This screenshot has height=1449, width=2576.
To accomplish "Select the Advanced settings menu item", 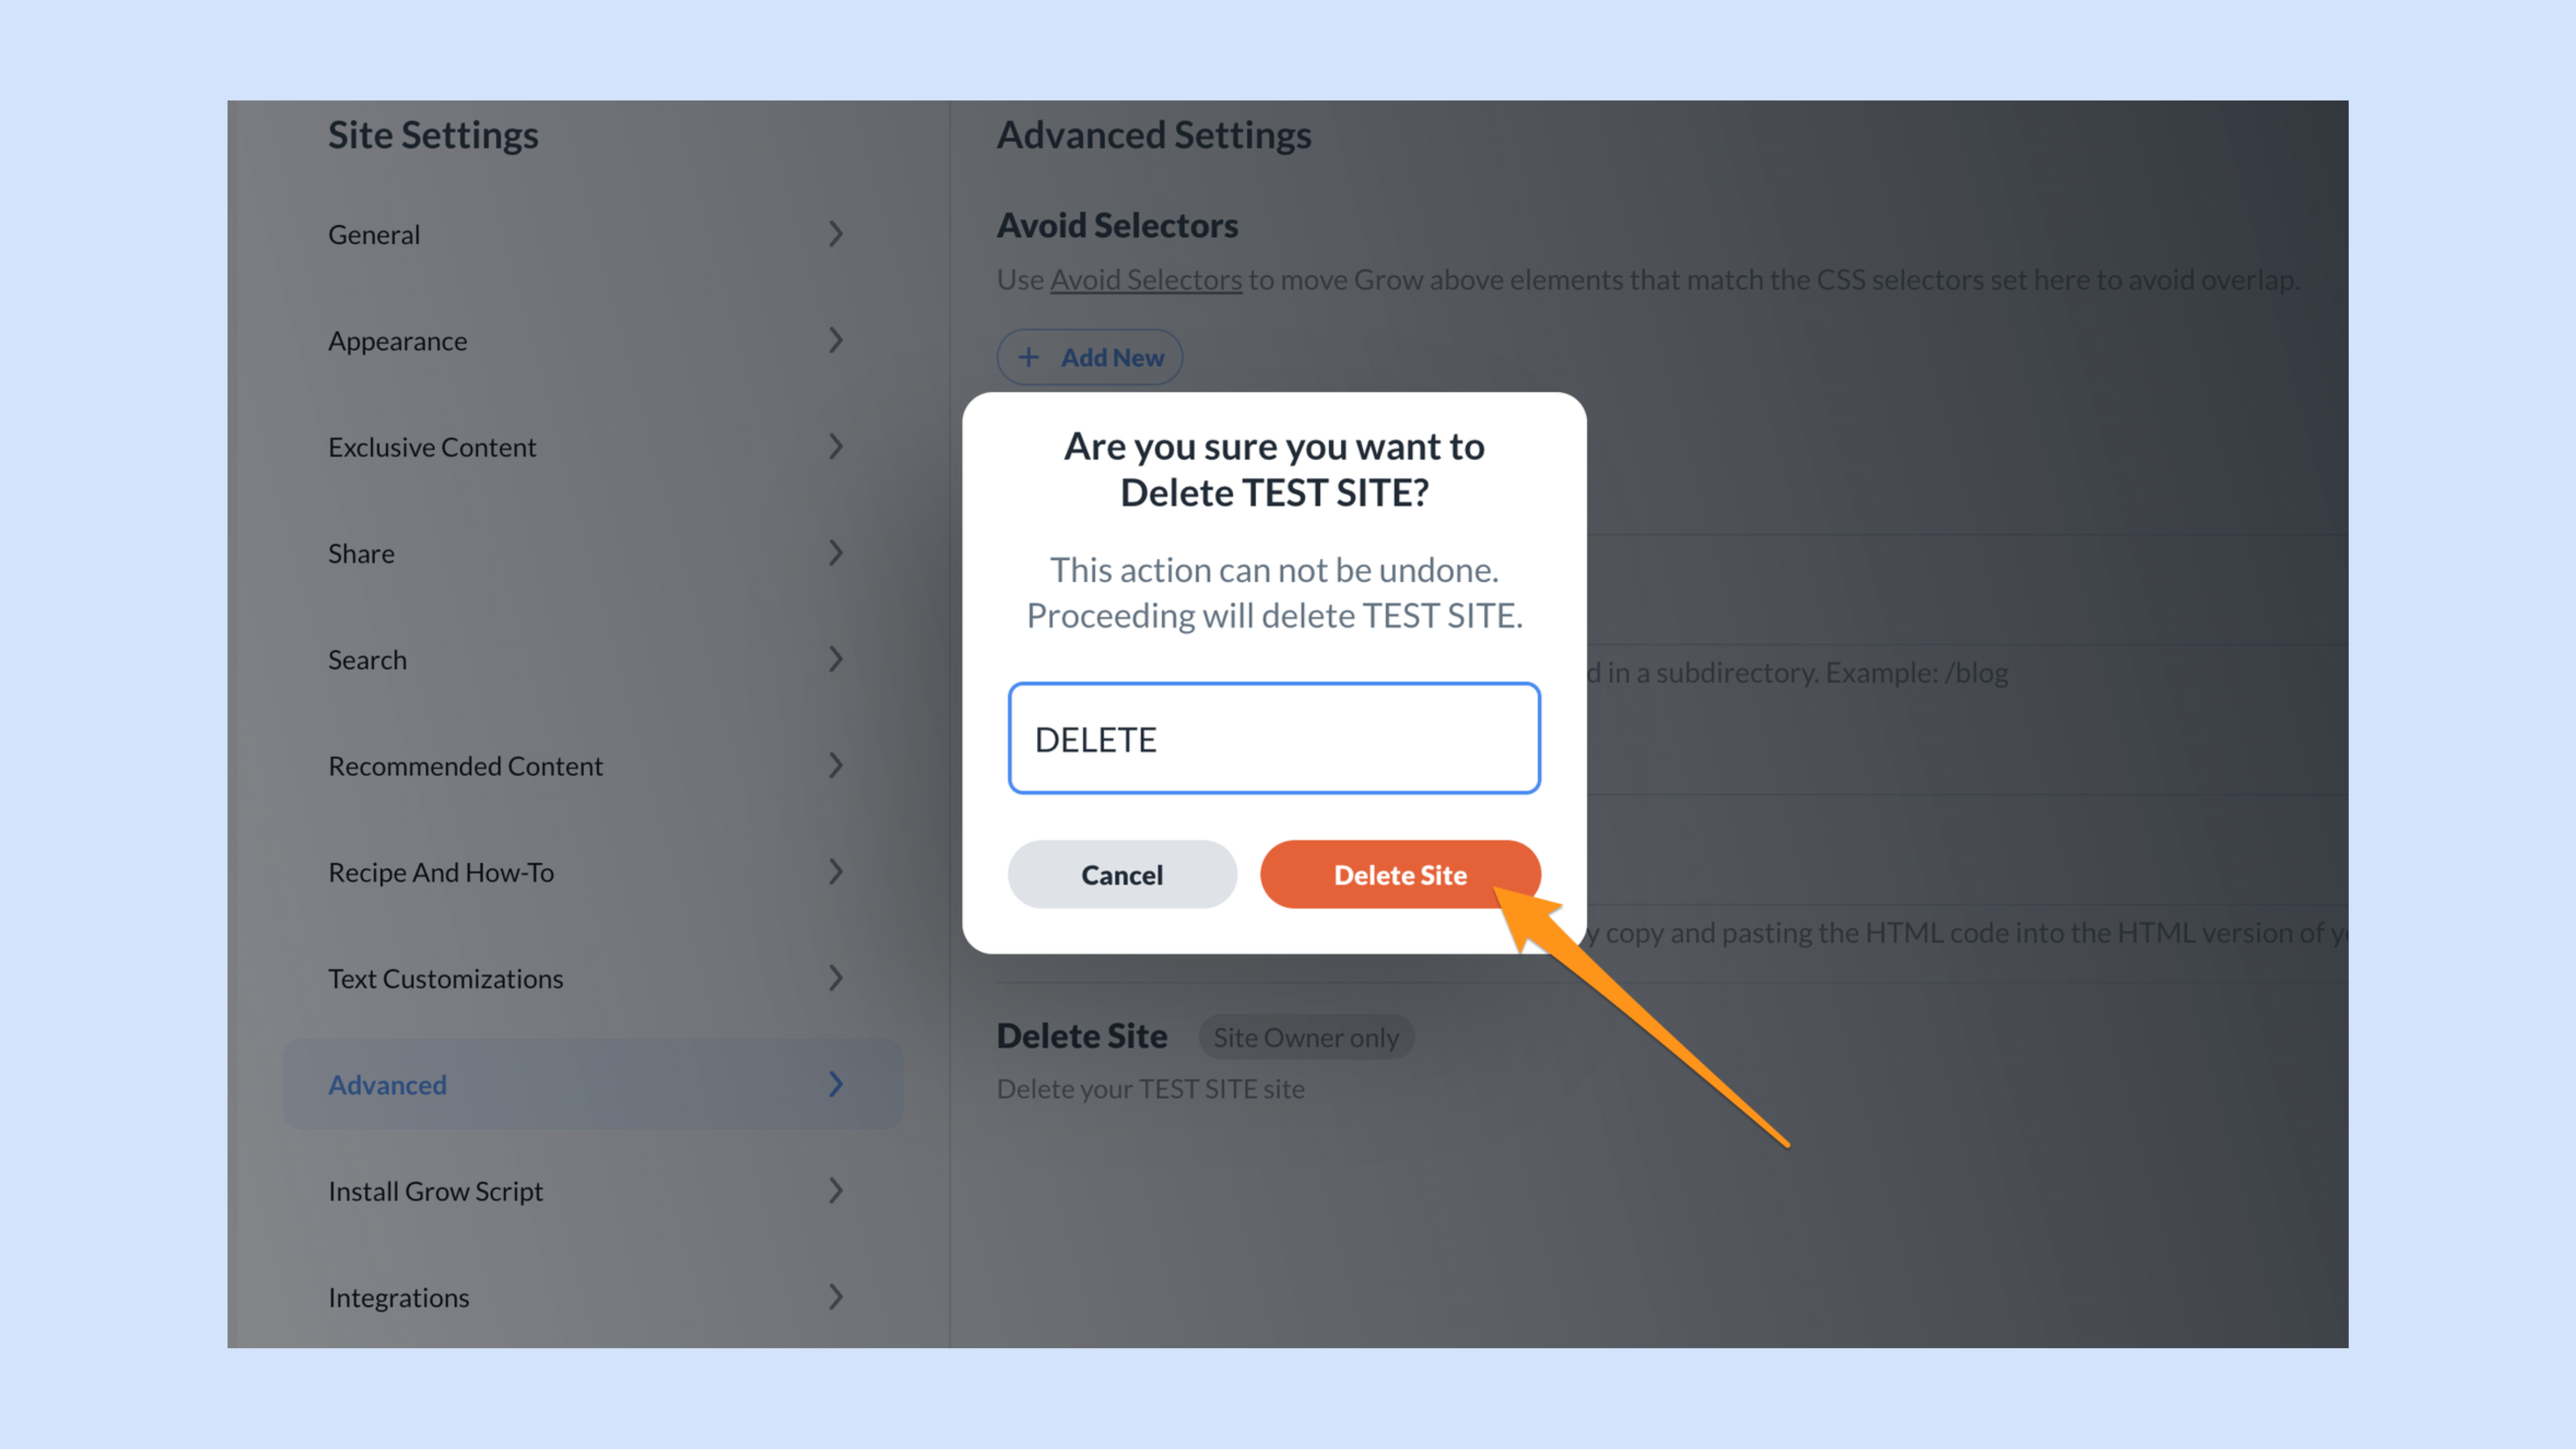I will [592, 1084].
